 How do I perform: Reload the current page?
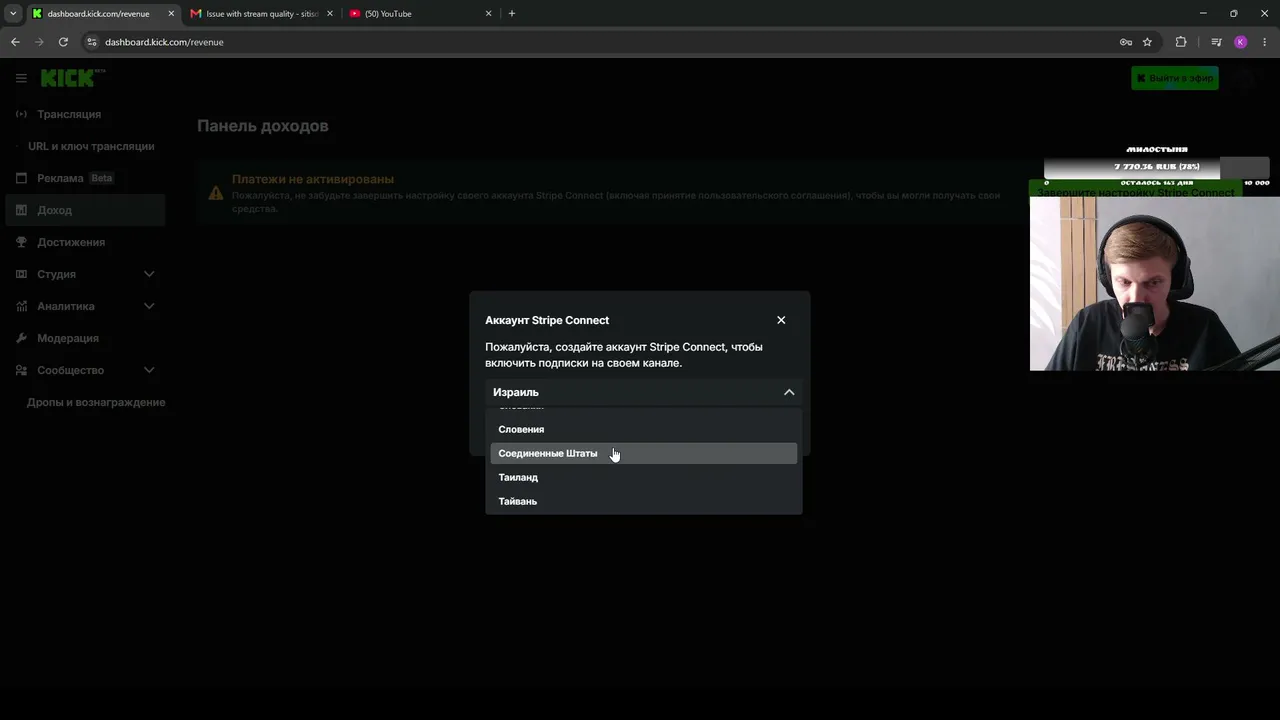tap(63, 42)
